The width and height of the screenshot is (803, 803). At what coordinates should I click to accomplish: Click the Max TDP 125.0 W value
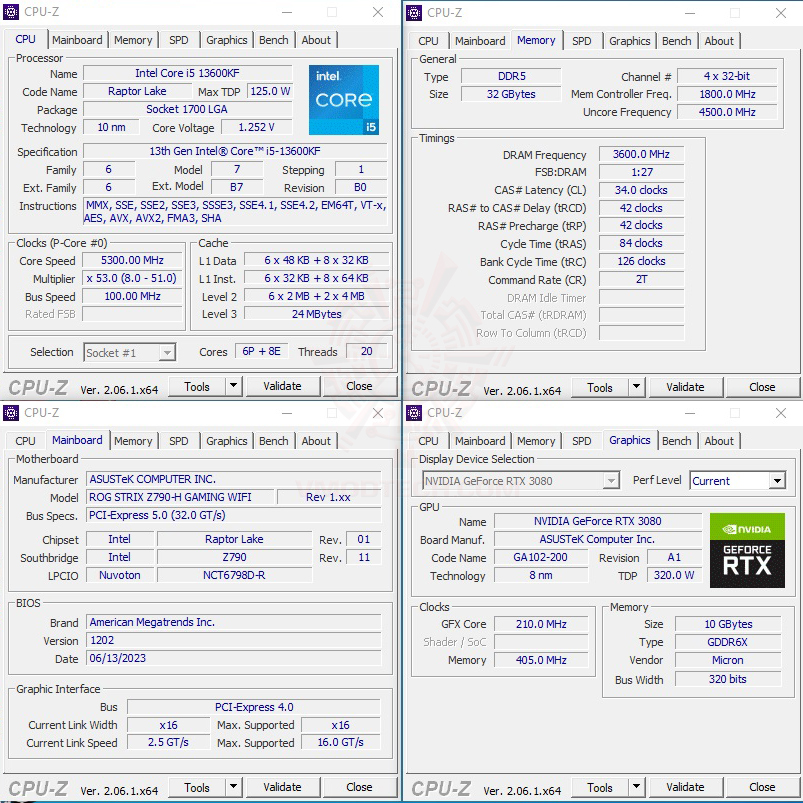[x=270, y=91]
